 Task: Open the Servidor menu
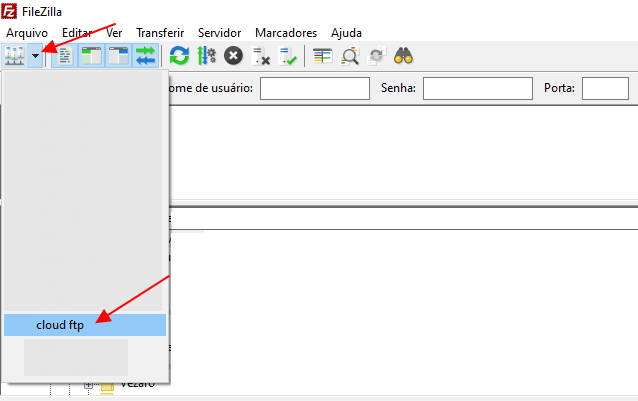[x=219, y=33]
